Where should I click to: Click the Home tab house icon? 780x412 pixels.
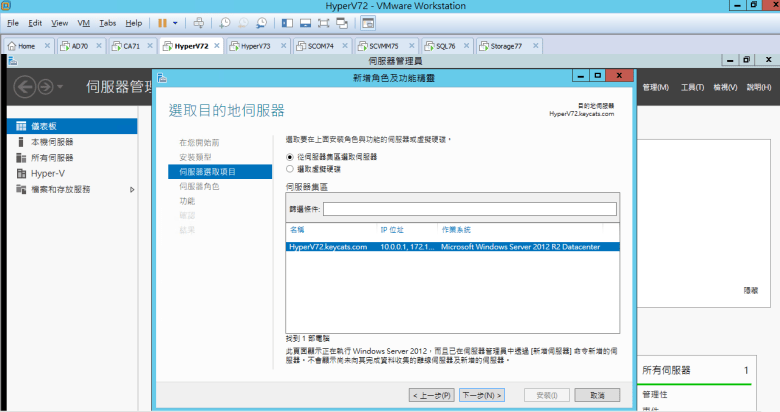[13, 46]
